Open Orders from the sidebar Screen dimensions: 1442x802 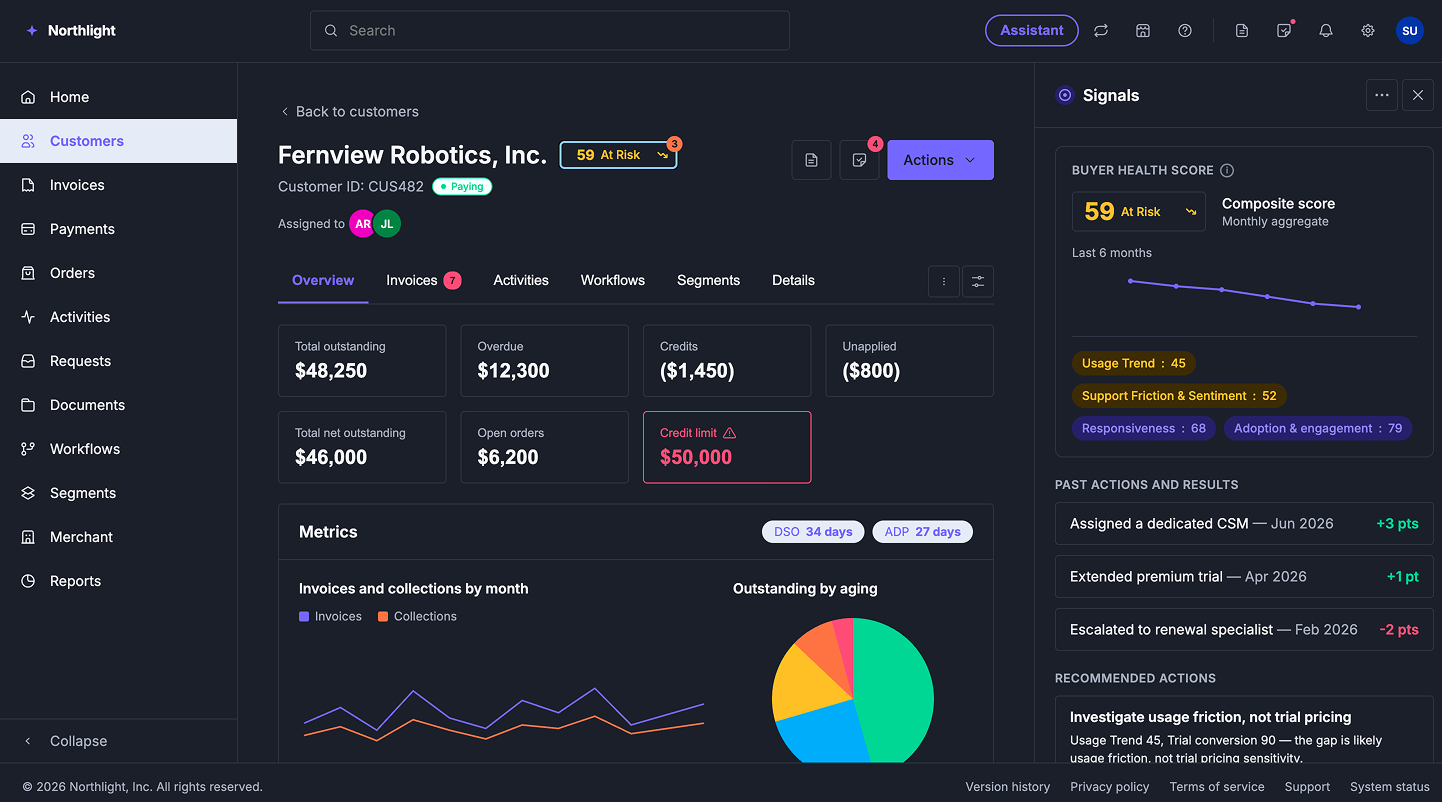click(x=119, y=273)
